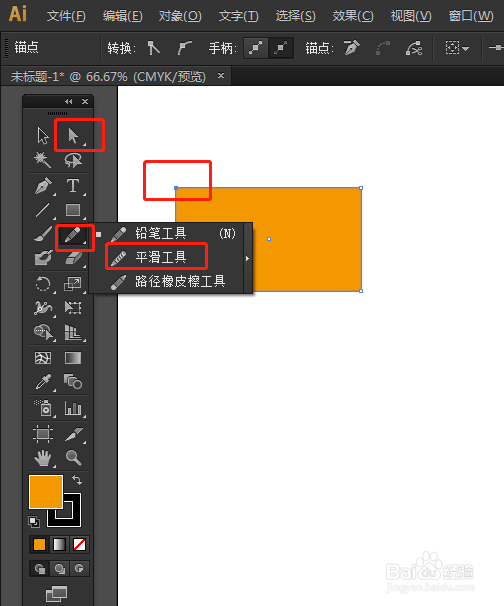This screenshot has width=504, height=606.
Task: Select the Pen tool in toolbox
Action: [43, 186]
